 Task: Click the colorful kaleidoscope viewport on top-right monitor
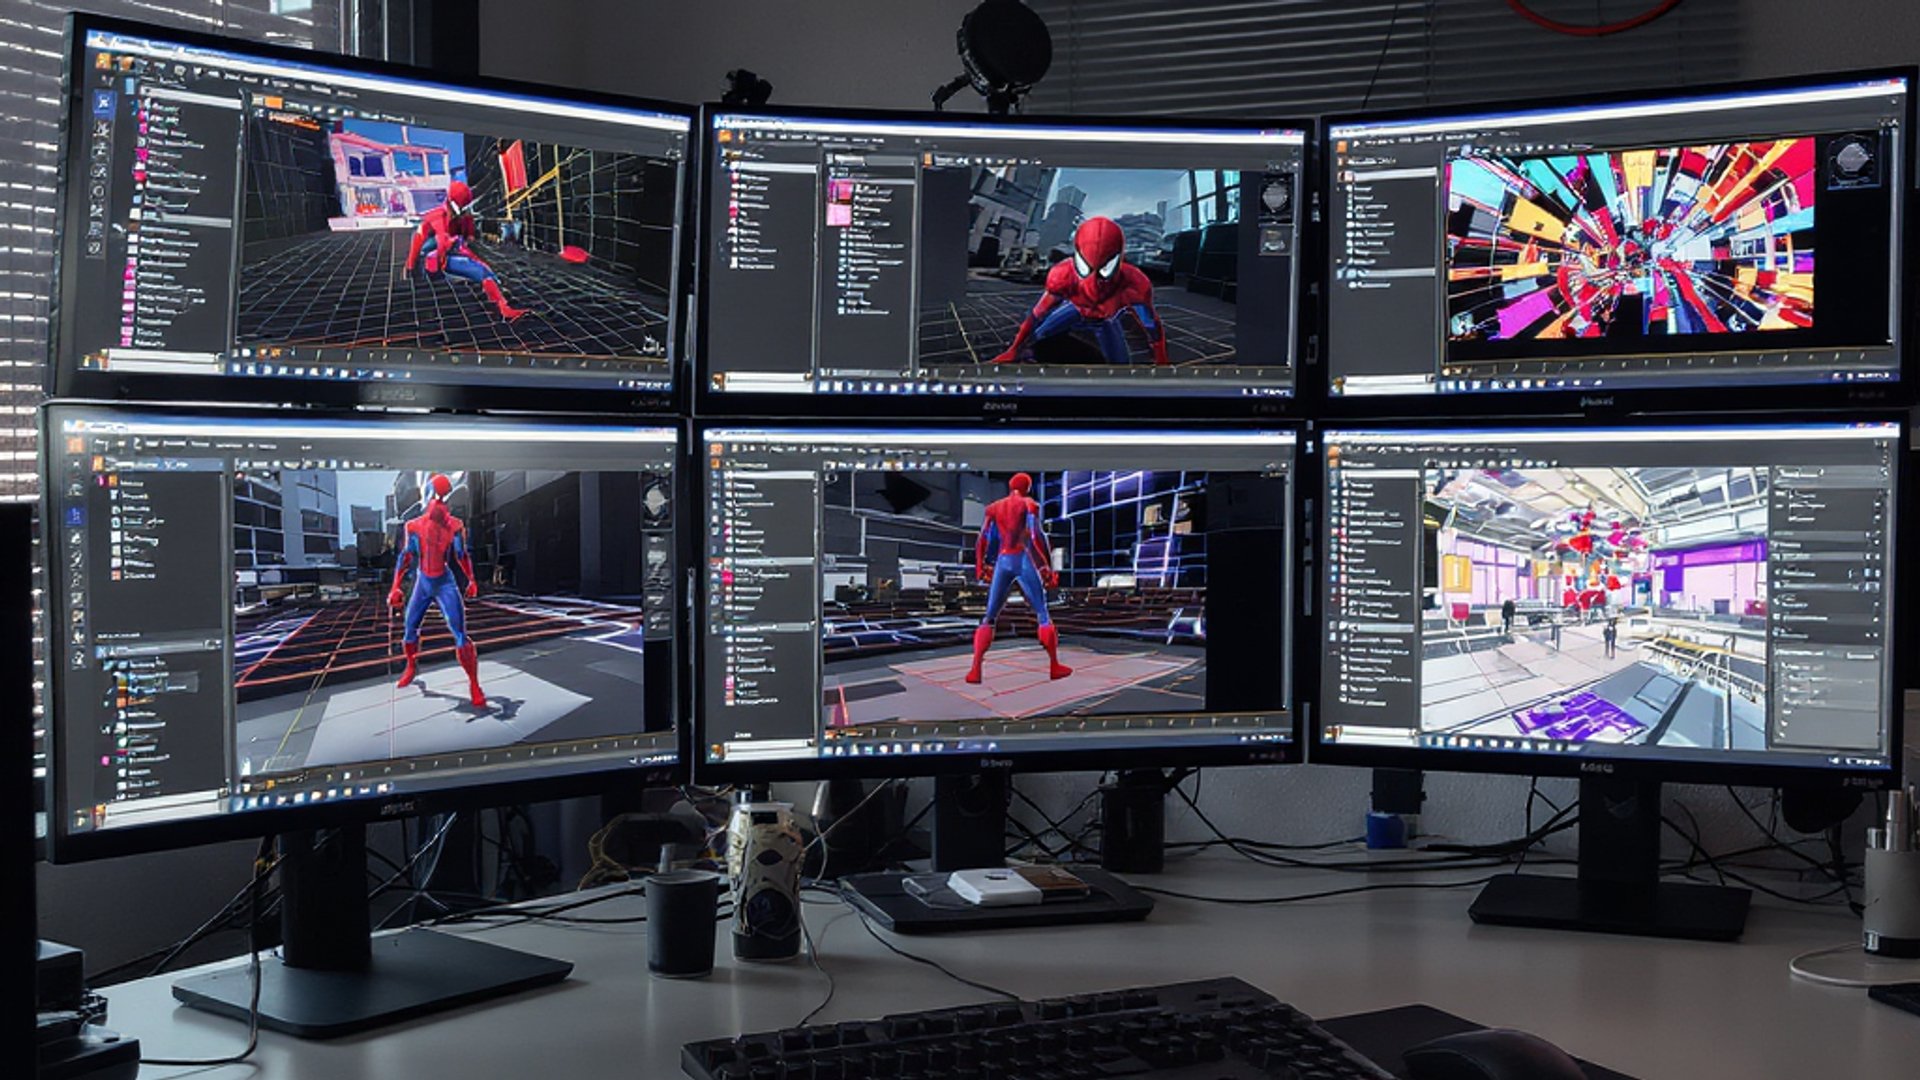pyautogui.click(x=1632, y=238)
